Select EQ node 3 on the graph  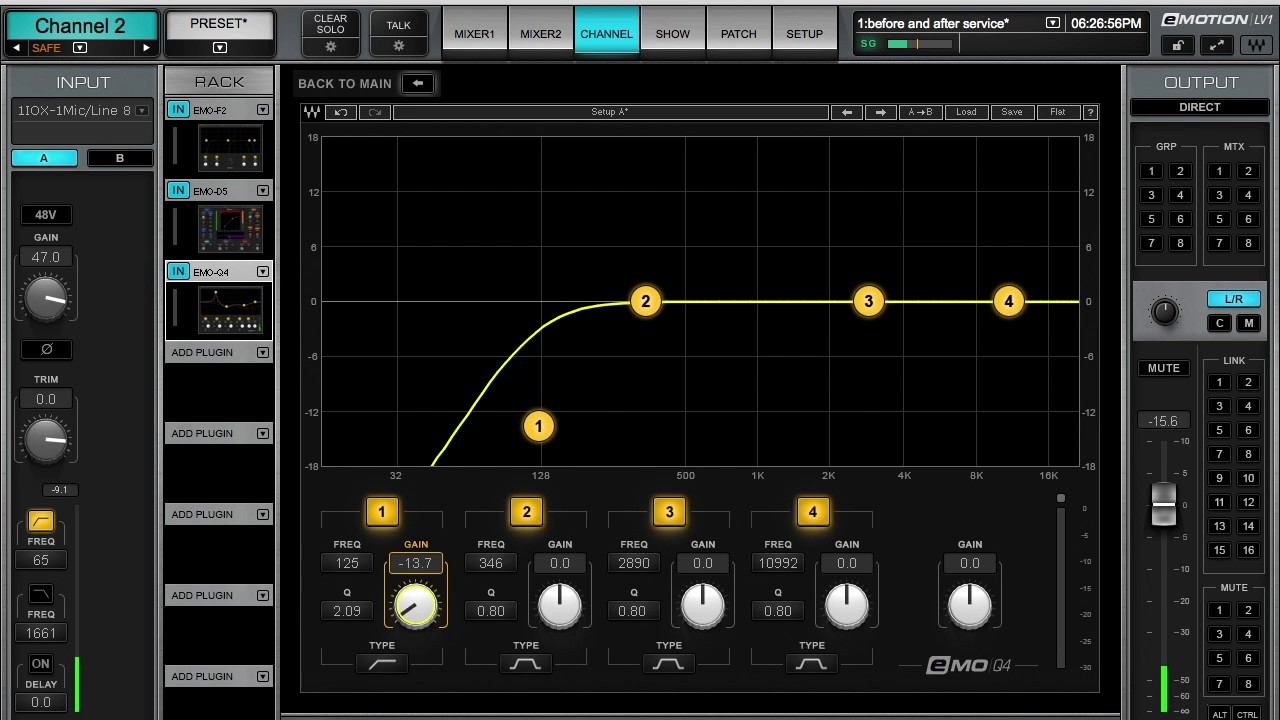(x=868, y=301)
